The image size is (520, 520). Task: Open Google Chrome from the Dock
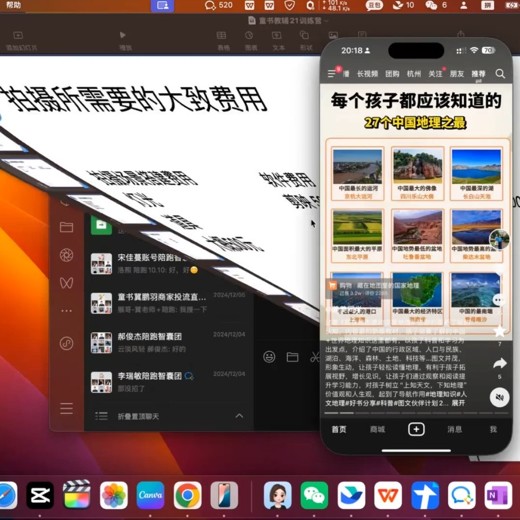point(187,495)
